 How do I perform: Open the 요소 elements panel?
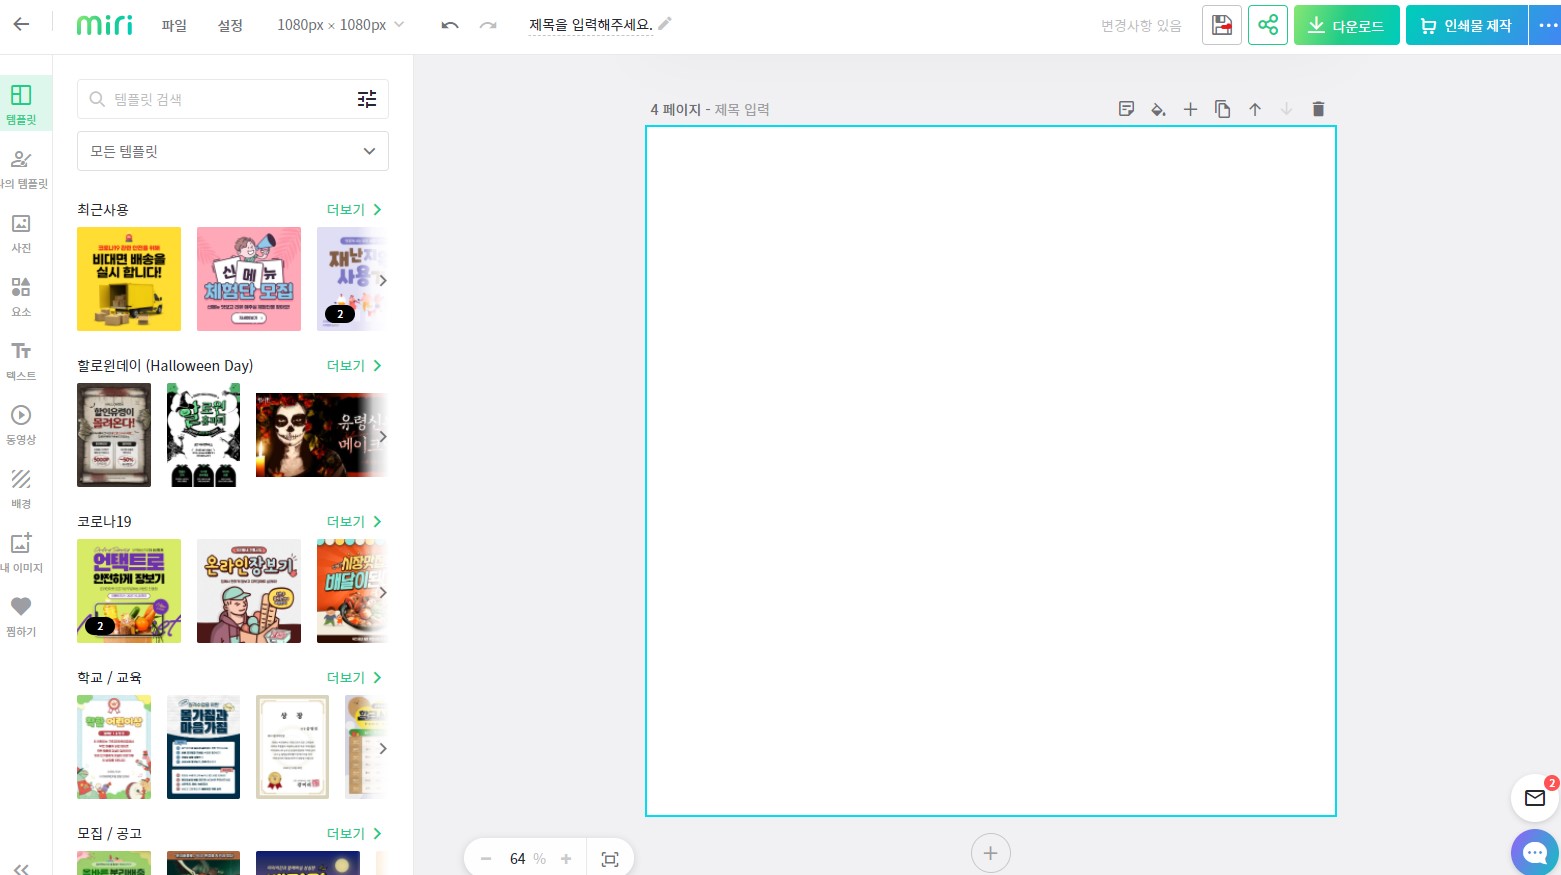point(21,297)
